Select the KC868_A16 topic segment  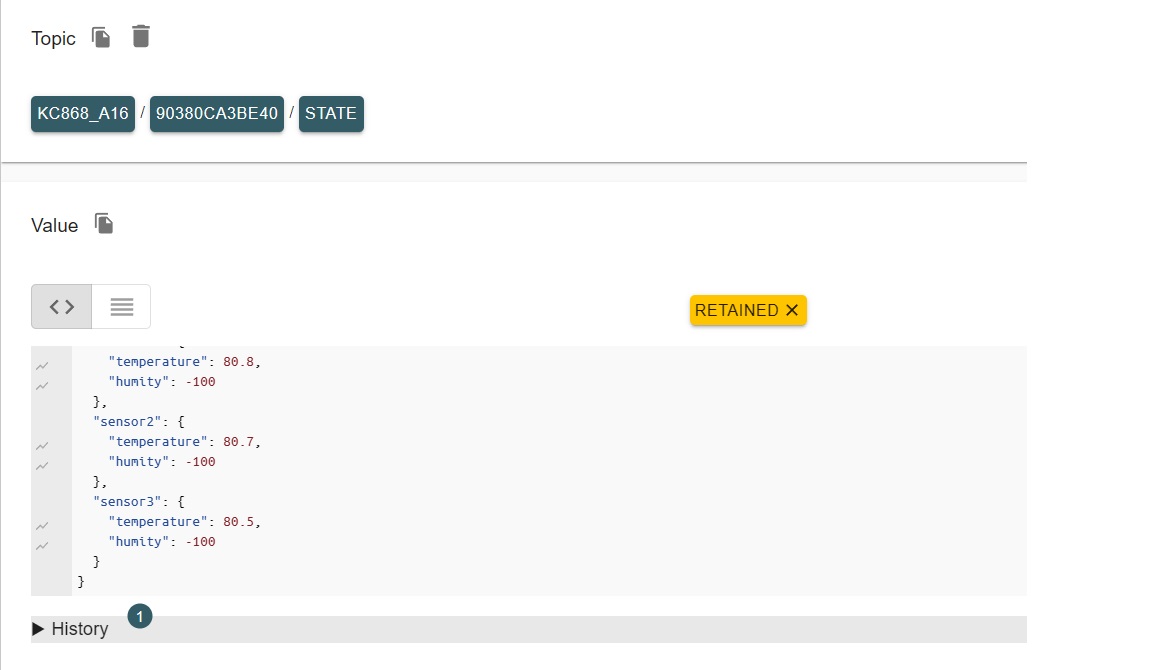pos(83,114)
